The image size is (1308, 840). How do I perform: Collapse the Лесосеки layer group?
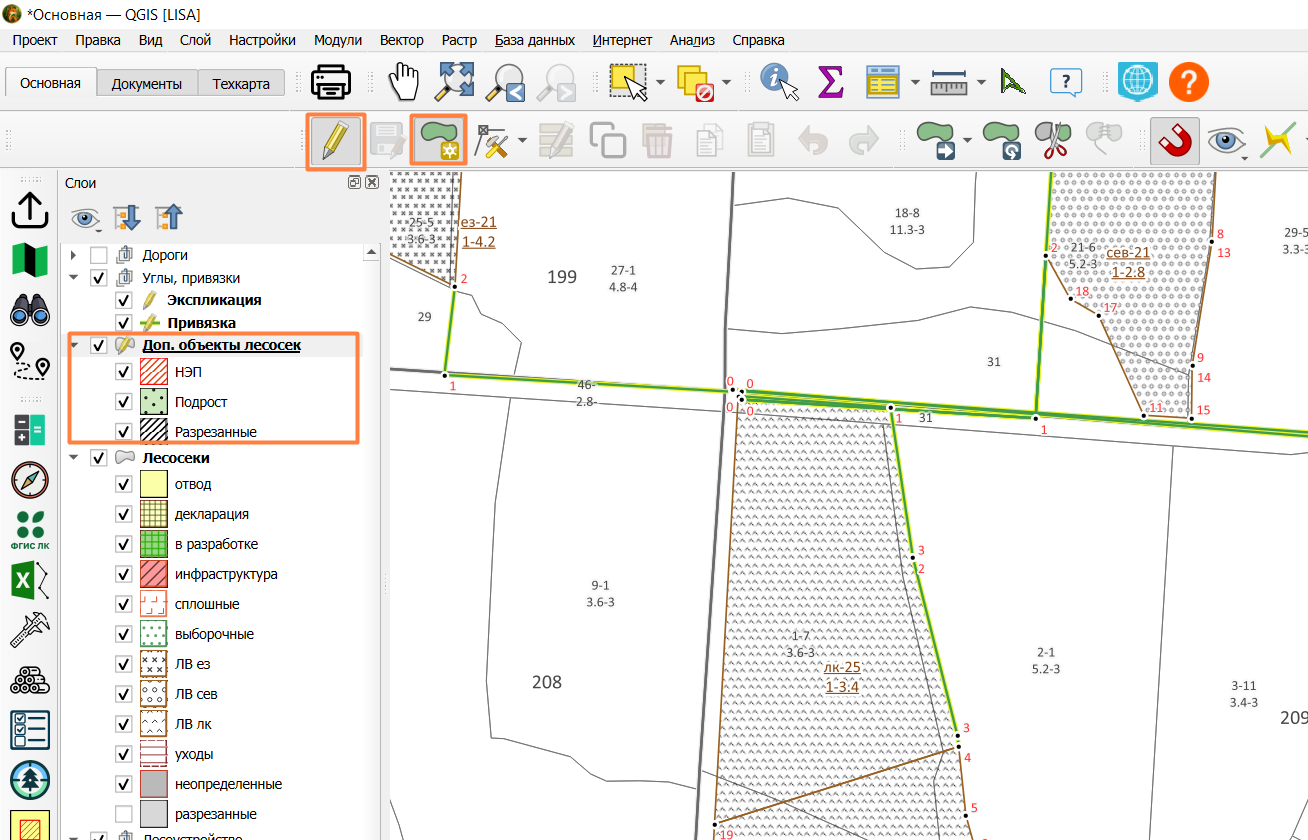74,458
